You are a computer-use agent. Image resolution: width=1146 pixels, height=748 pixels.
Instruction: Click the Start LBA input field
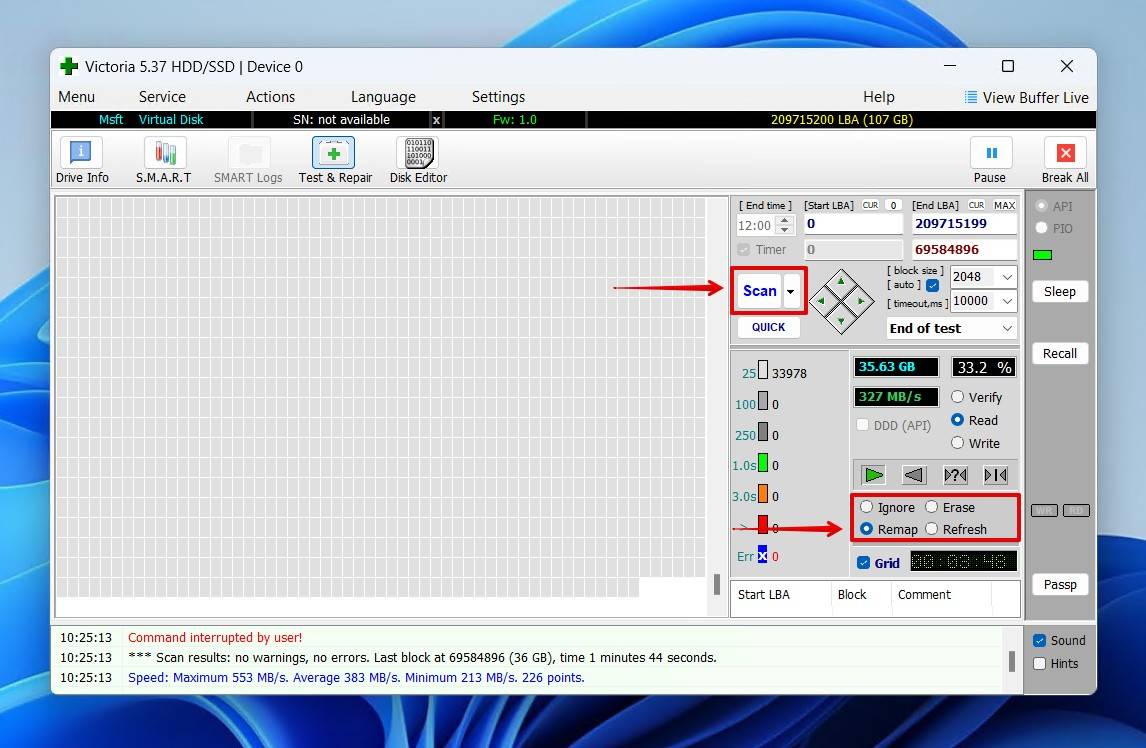click(854, 224)
